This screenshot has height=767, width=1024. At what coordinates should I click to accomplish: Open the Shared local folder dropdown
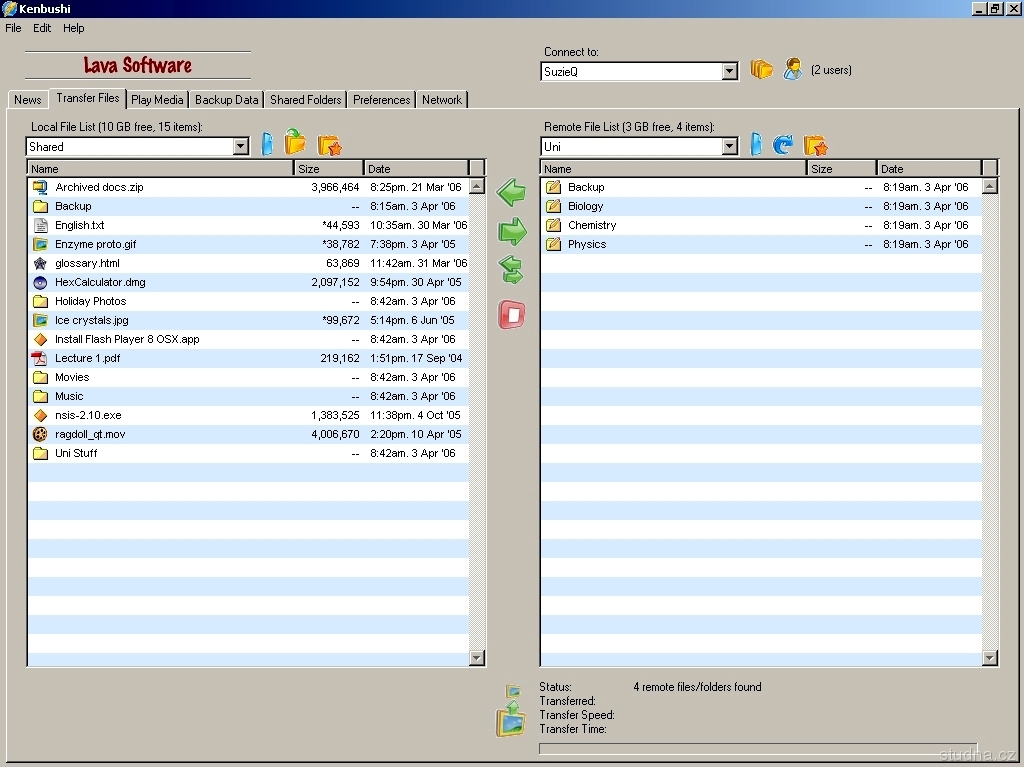click(240, 147)
